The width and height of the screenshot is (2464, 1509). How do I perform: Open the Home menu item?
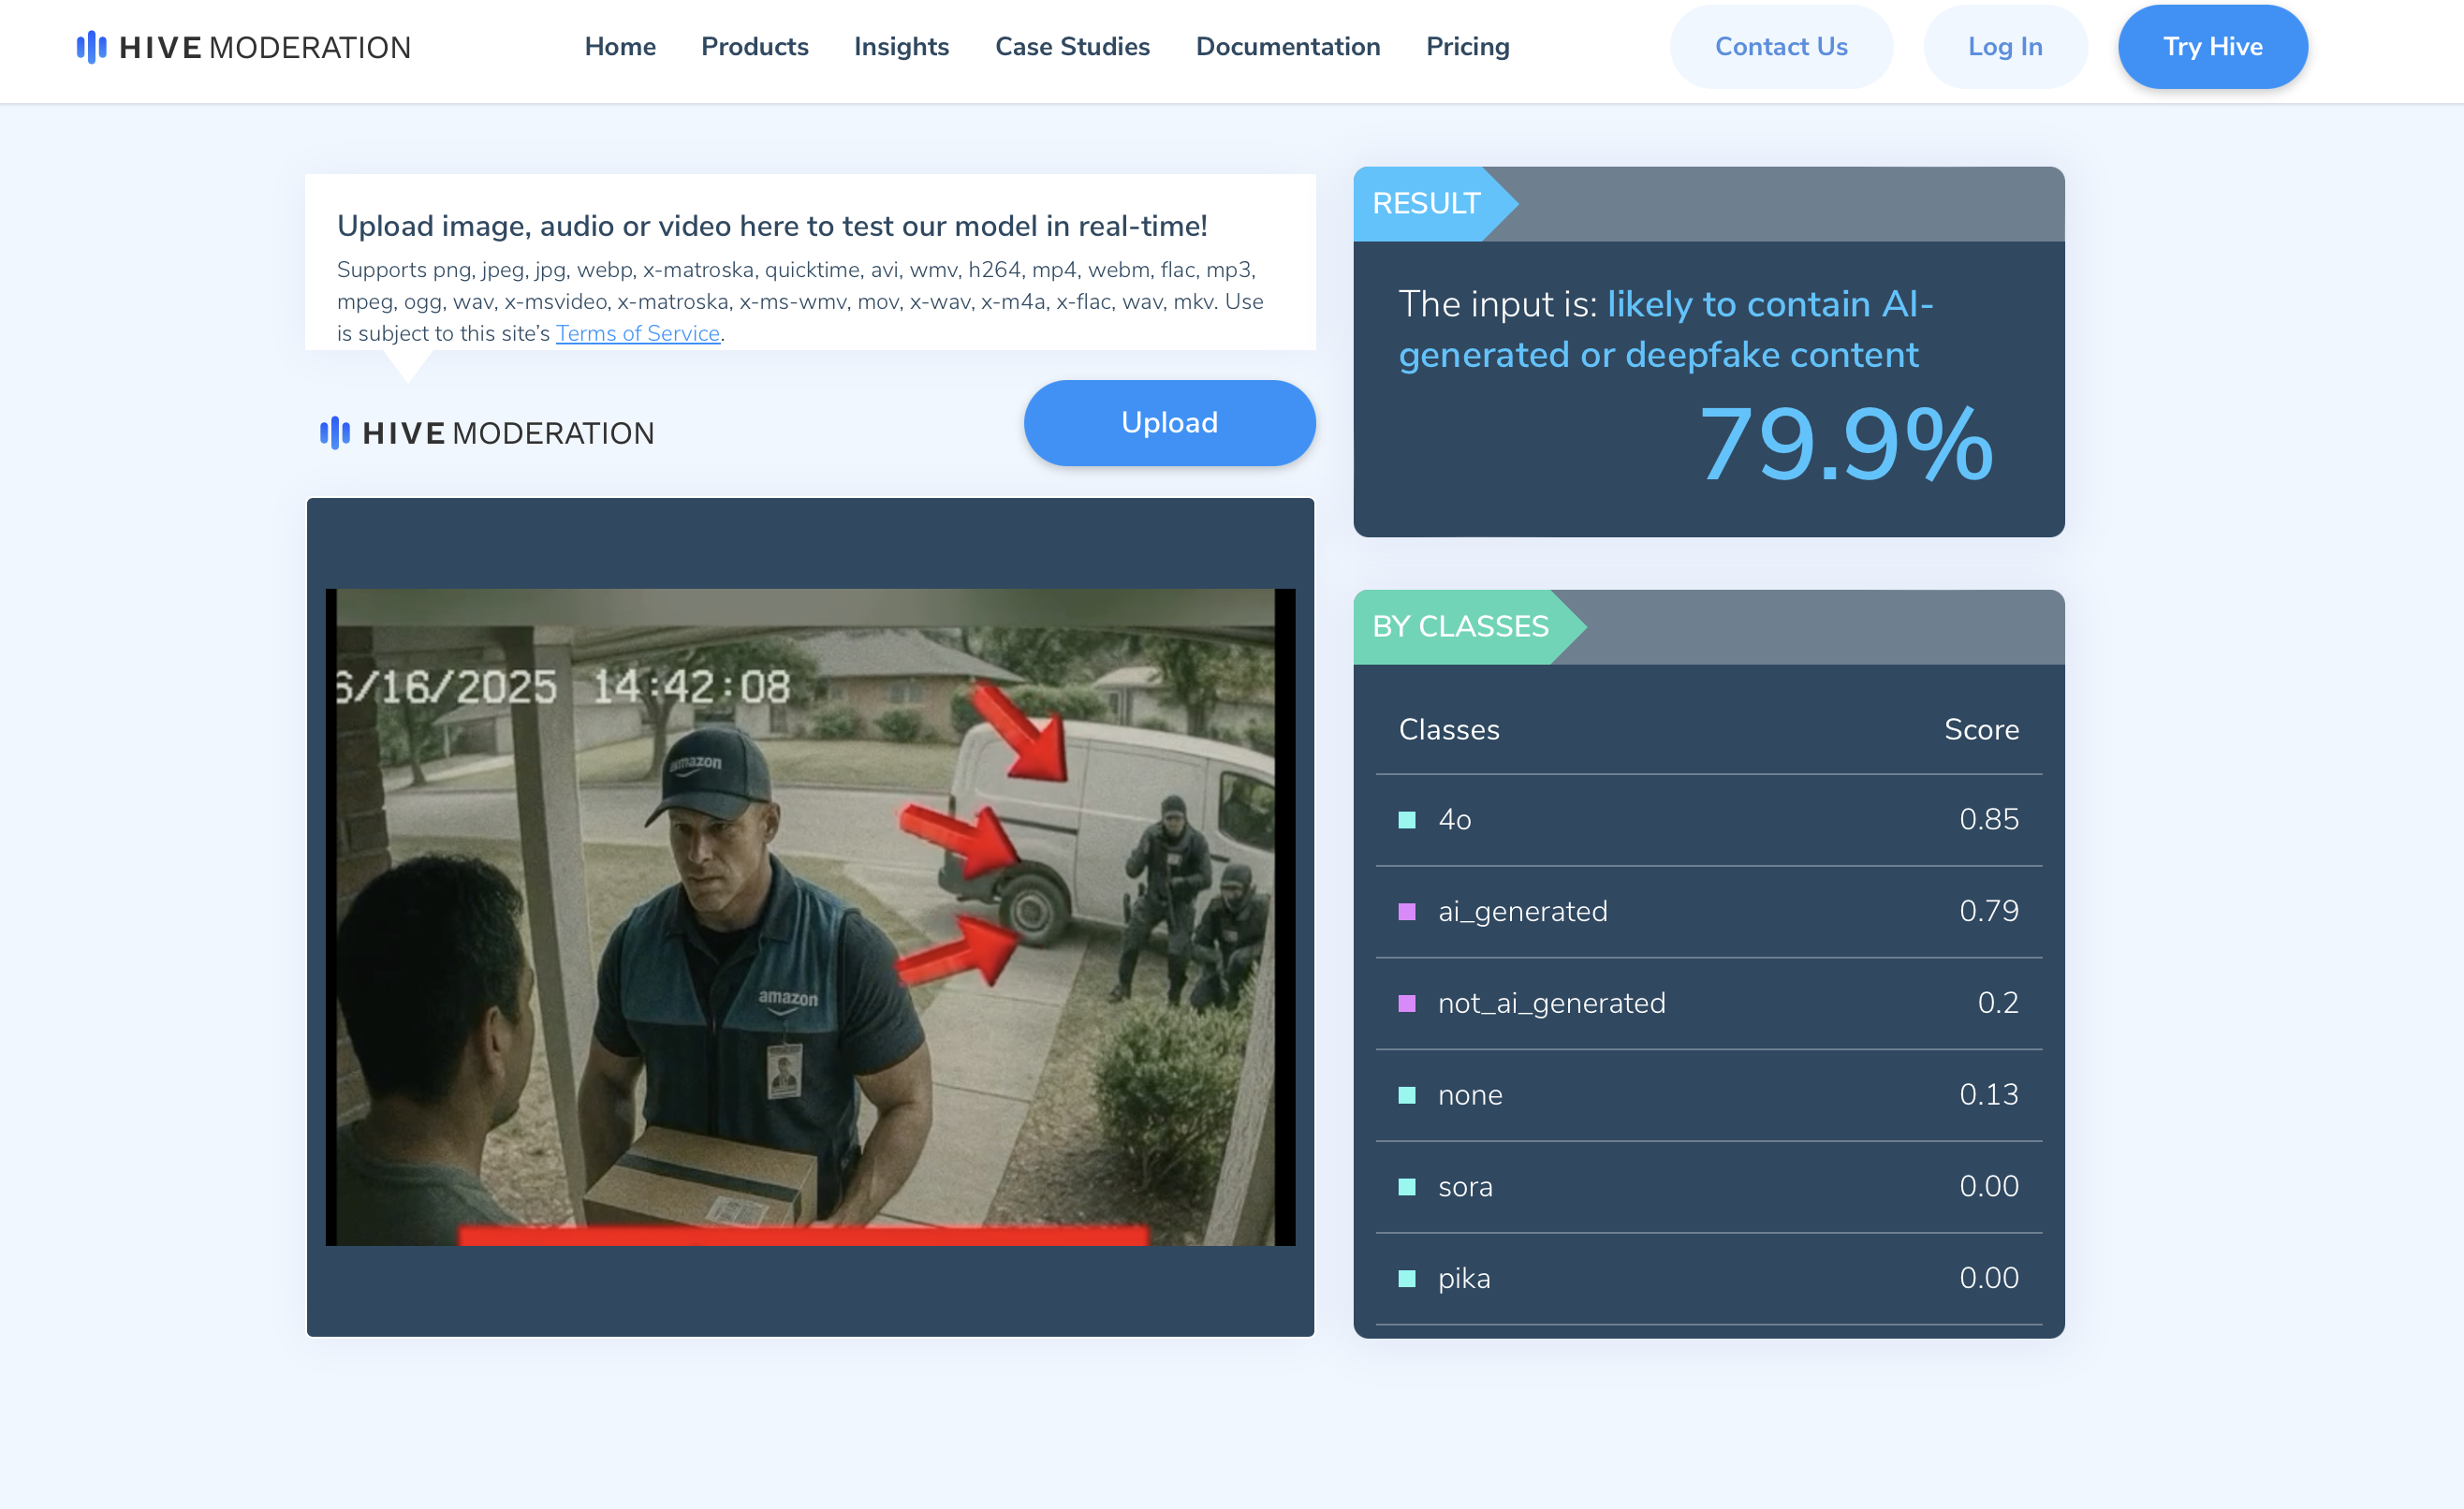click(620, 47)
